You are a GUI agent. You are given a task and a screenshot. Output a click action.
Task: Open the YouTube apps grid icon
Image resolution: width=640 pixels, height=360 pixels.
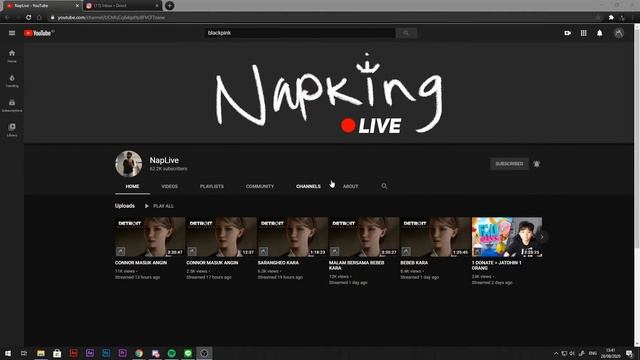(x=584, y=33)
